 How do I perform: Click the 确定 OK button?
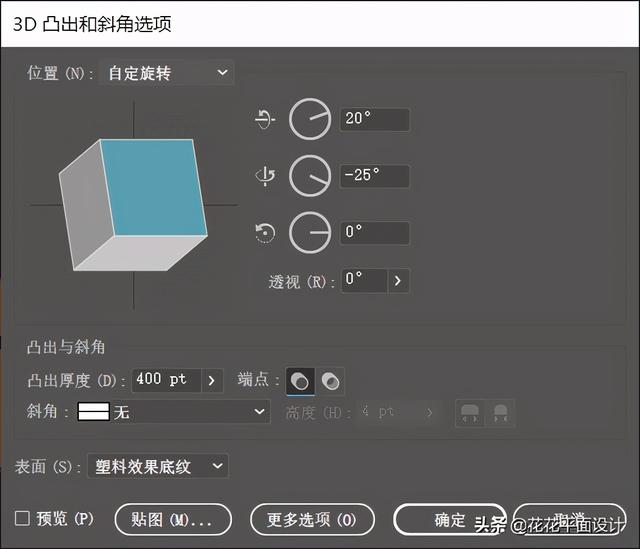450,520
